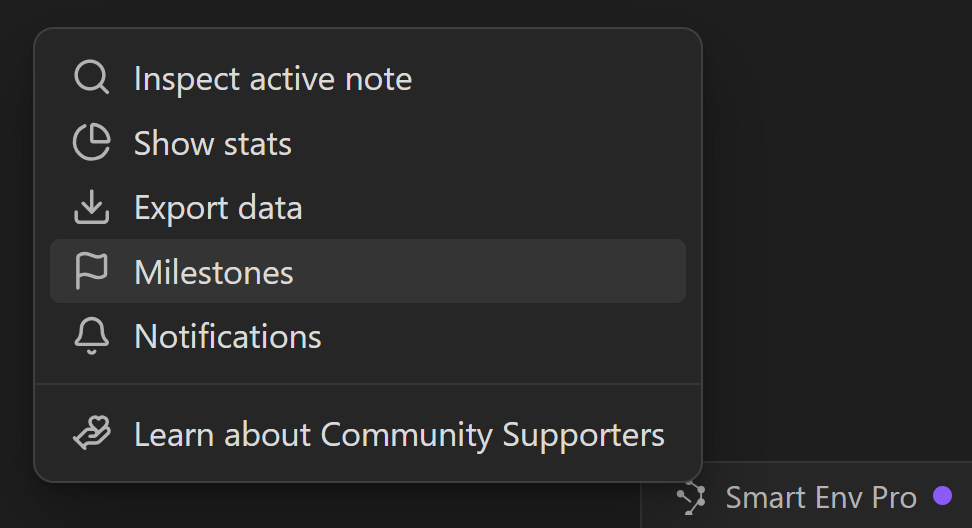Follow the Learn about Community Supporters link
The width and height of the screenshot is (972, 528).
399,435
